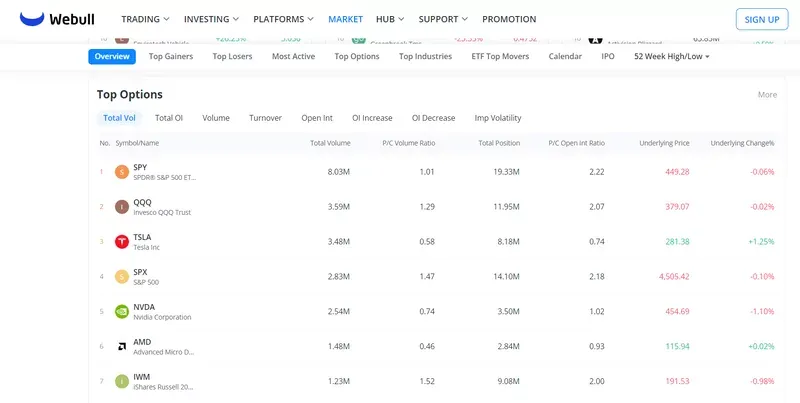Click the Symbol/Name column header

(137, 143)
